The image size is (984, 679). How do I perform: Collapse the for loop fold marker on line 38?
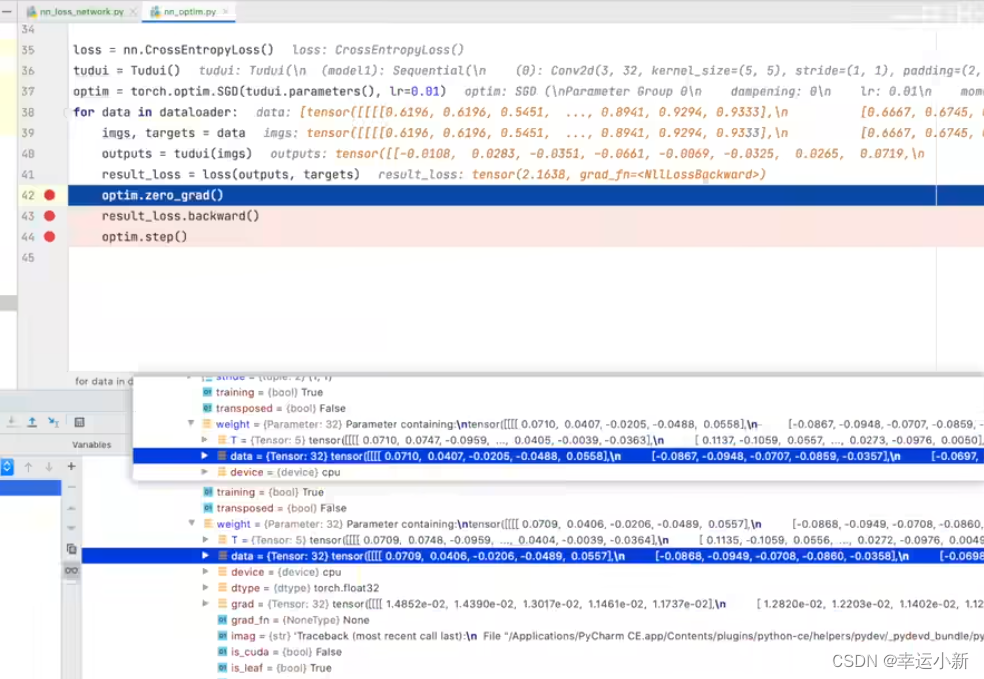tap(65, 112)
